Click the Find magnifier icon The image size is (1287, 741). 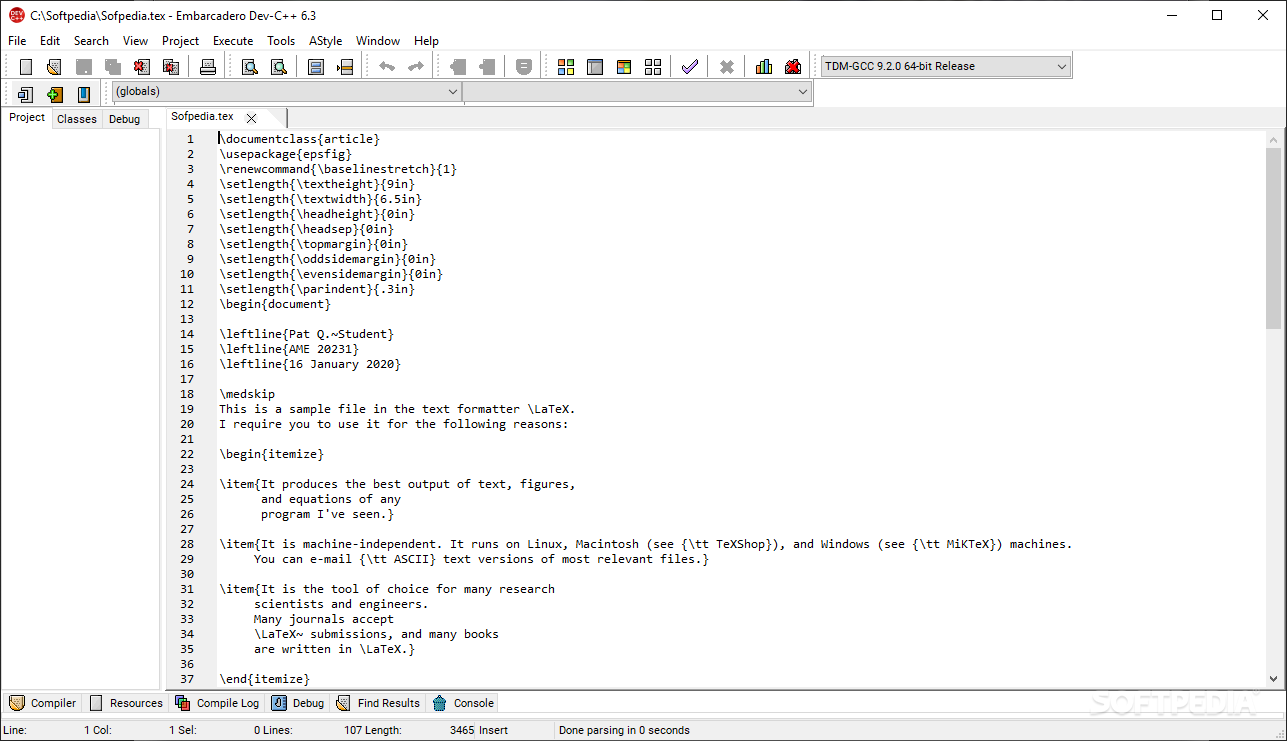pyautogui.click(x=250, y=67)
